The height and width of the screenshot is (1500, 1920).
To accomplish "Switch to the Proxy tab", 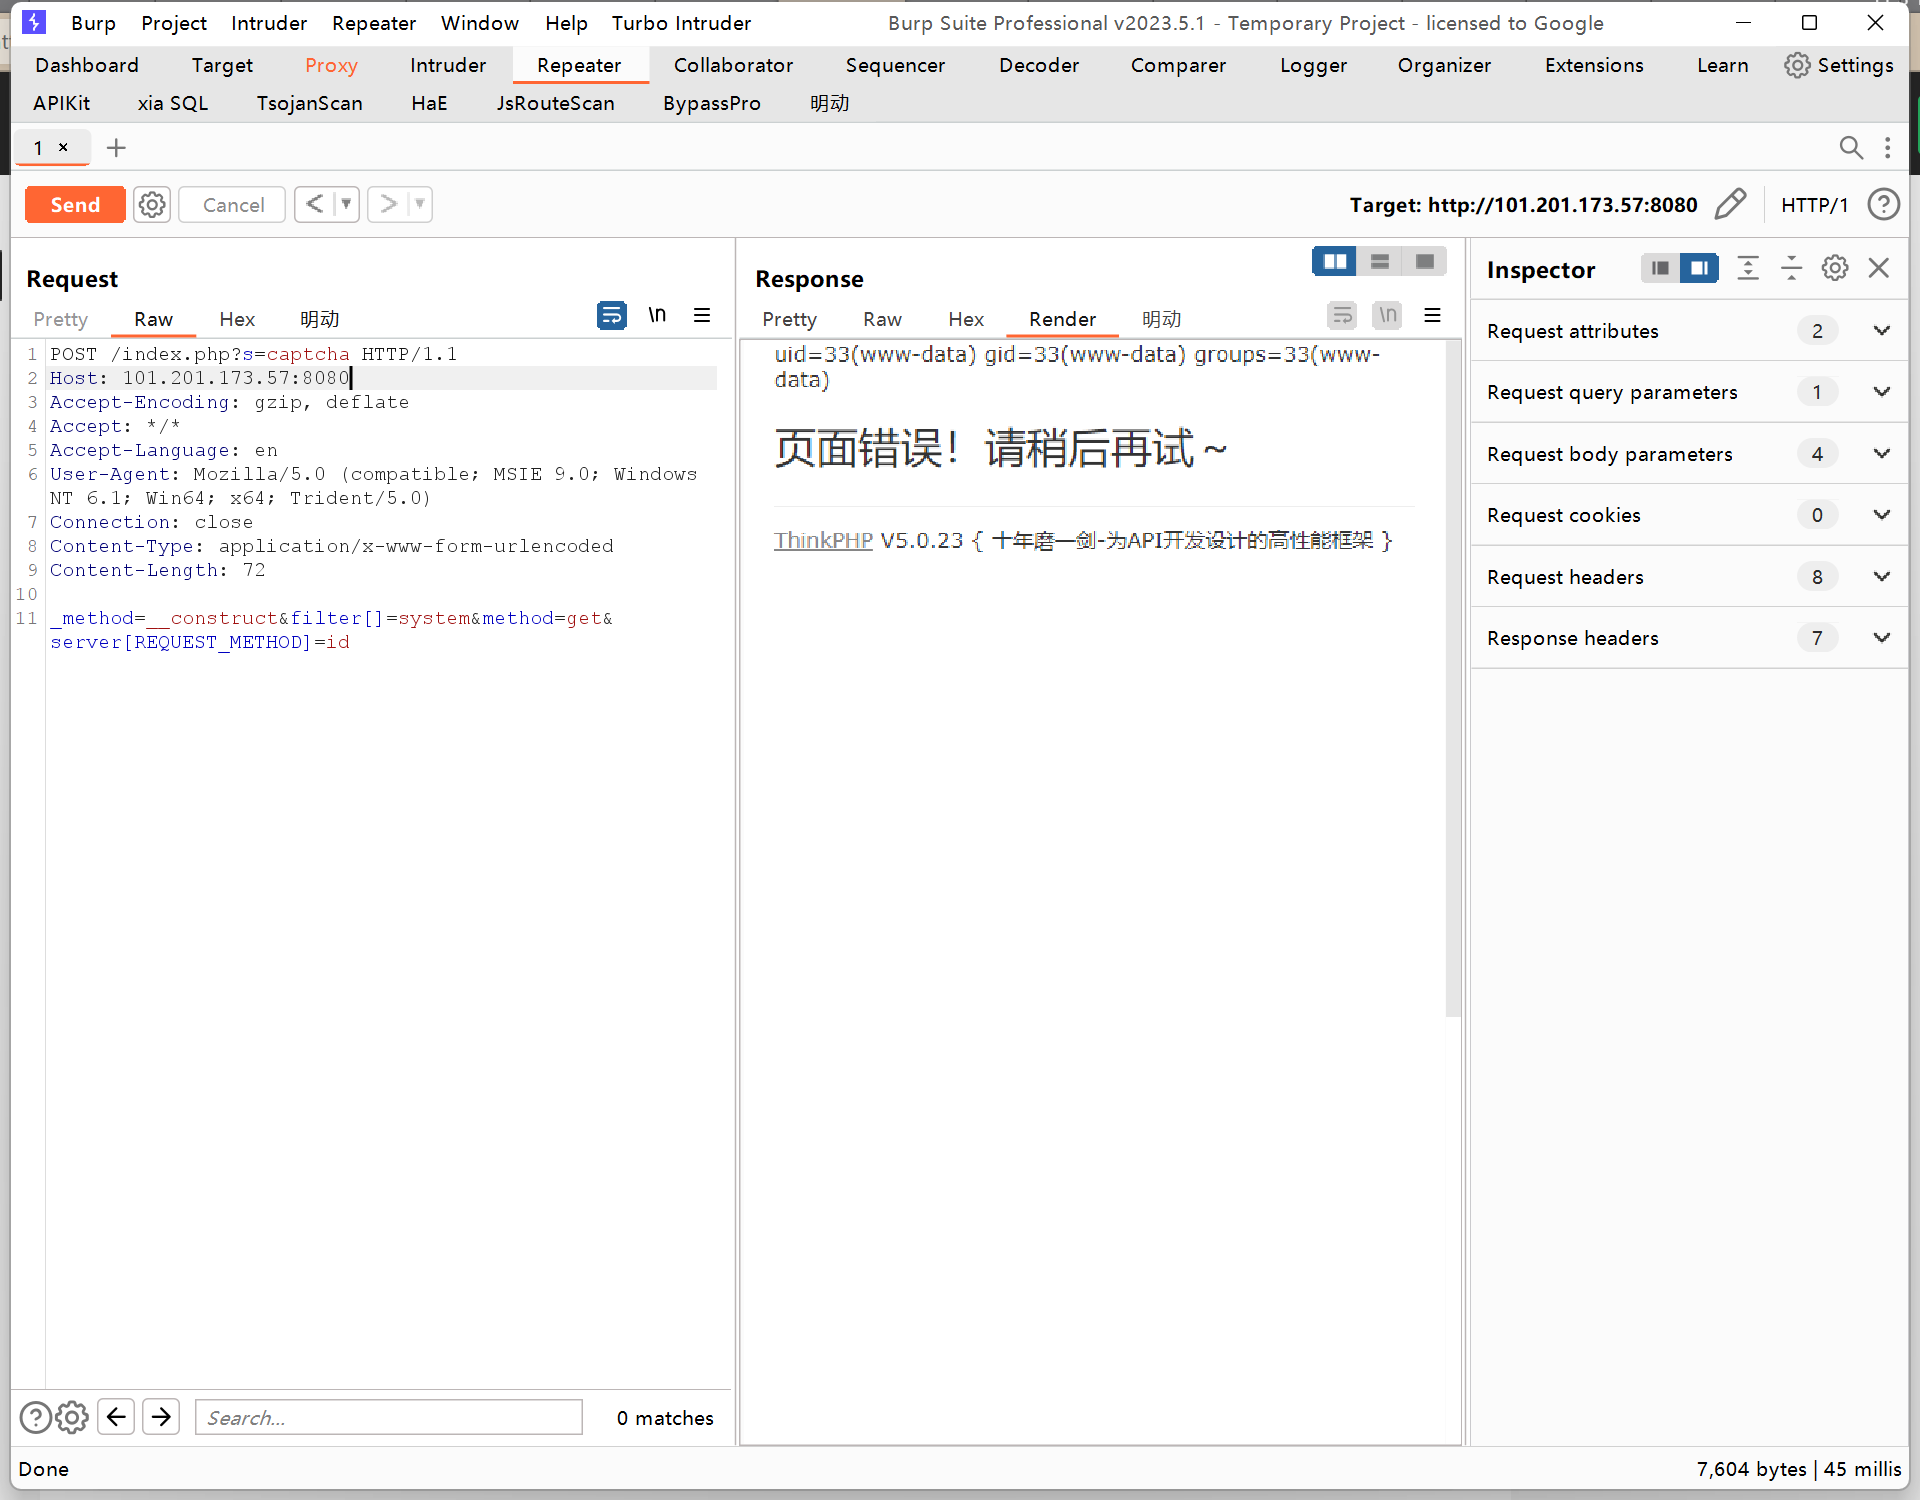I will coord(331,65).
